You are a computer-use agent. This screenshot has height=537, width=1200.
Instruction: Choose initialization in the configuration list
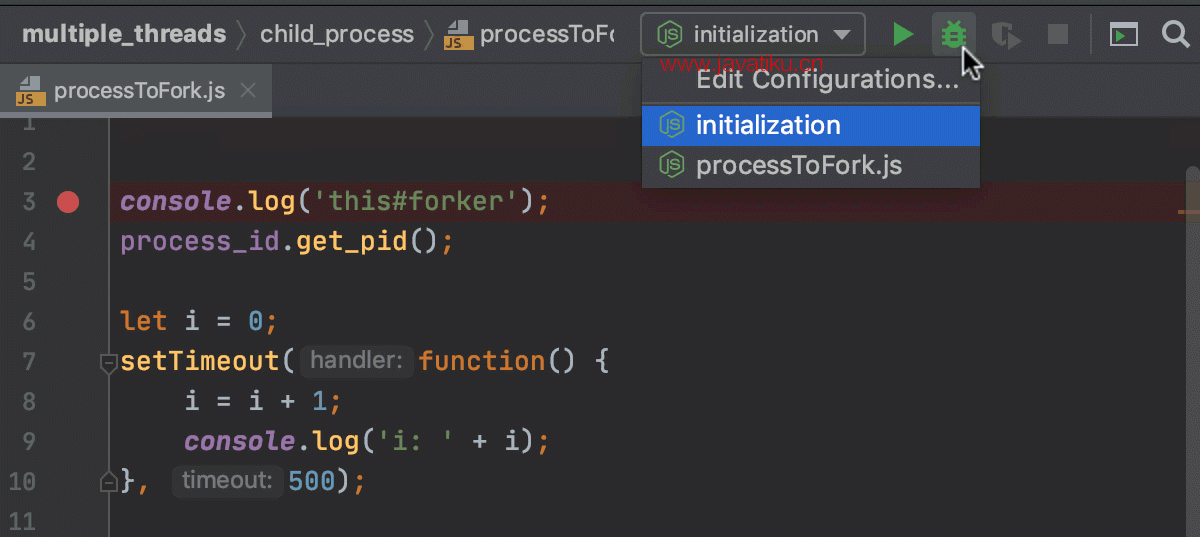[x=811, y=125]
